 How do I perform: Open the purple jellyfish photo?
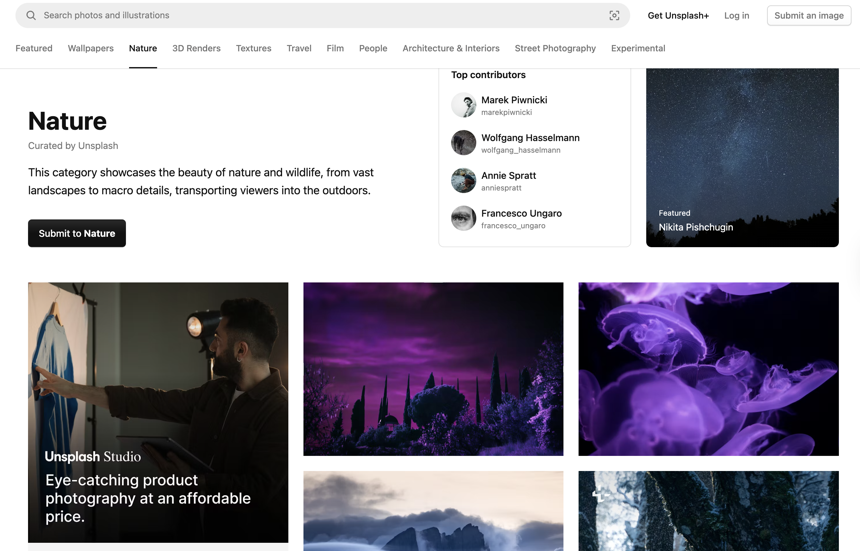pyautogui.click(x=708, y=369)
